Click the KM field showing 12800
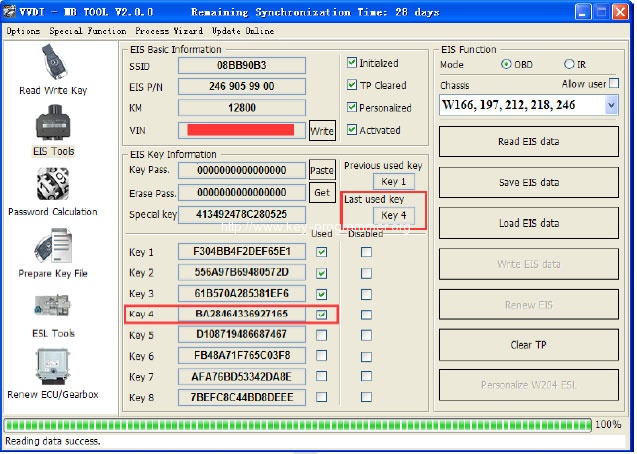This screenshot has height=454, width=637. (242, 108)
